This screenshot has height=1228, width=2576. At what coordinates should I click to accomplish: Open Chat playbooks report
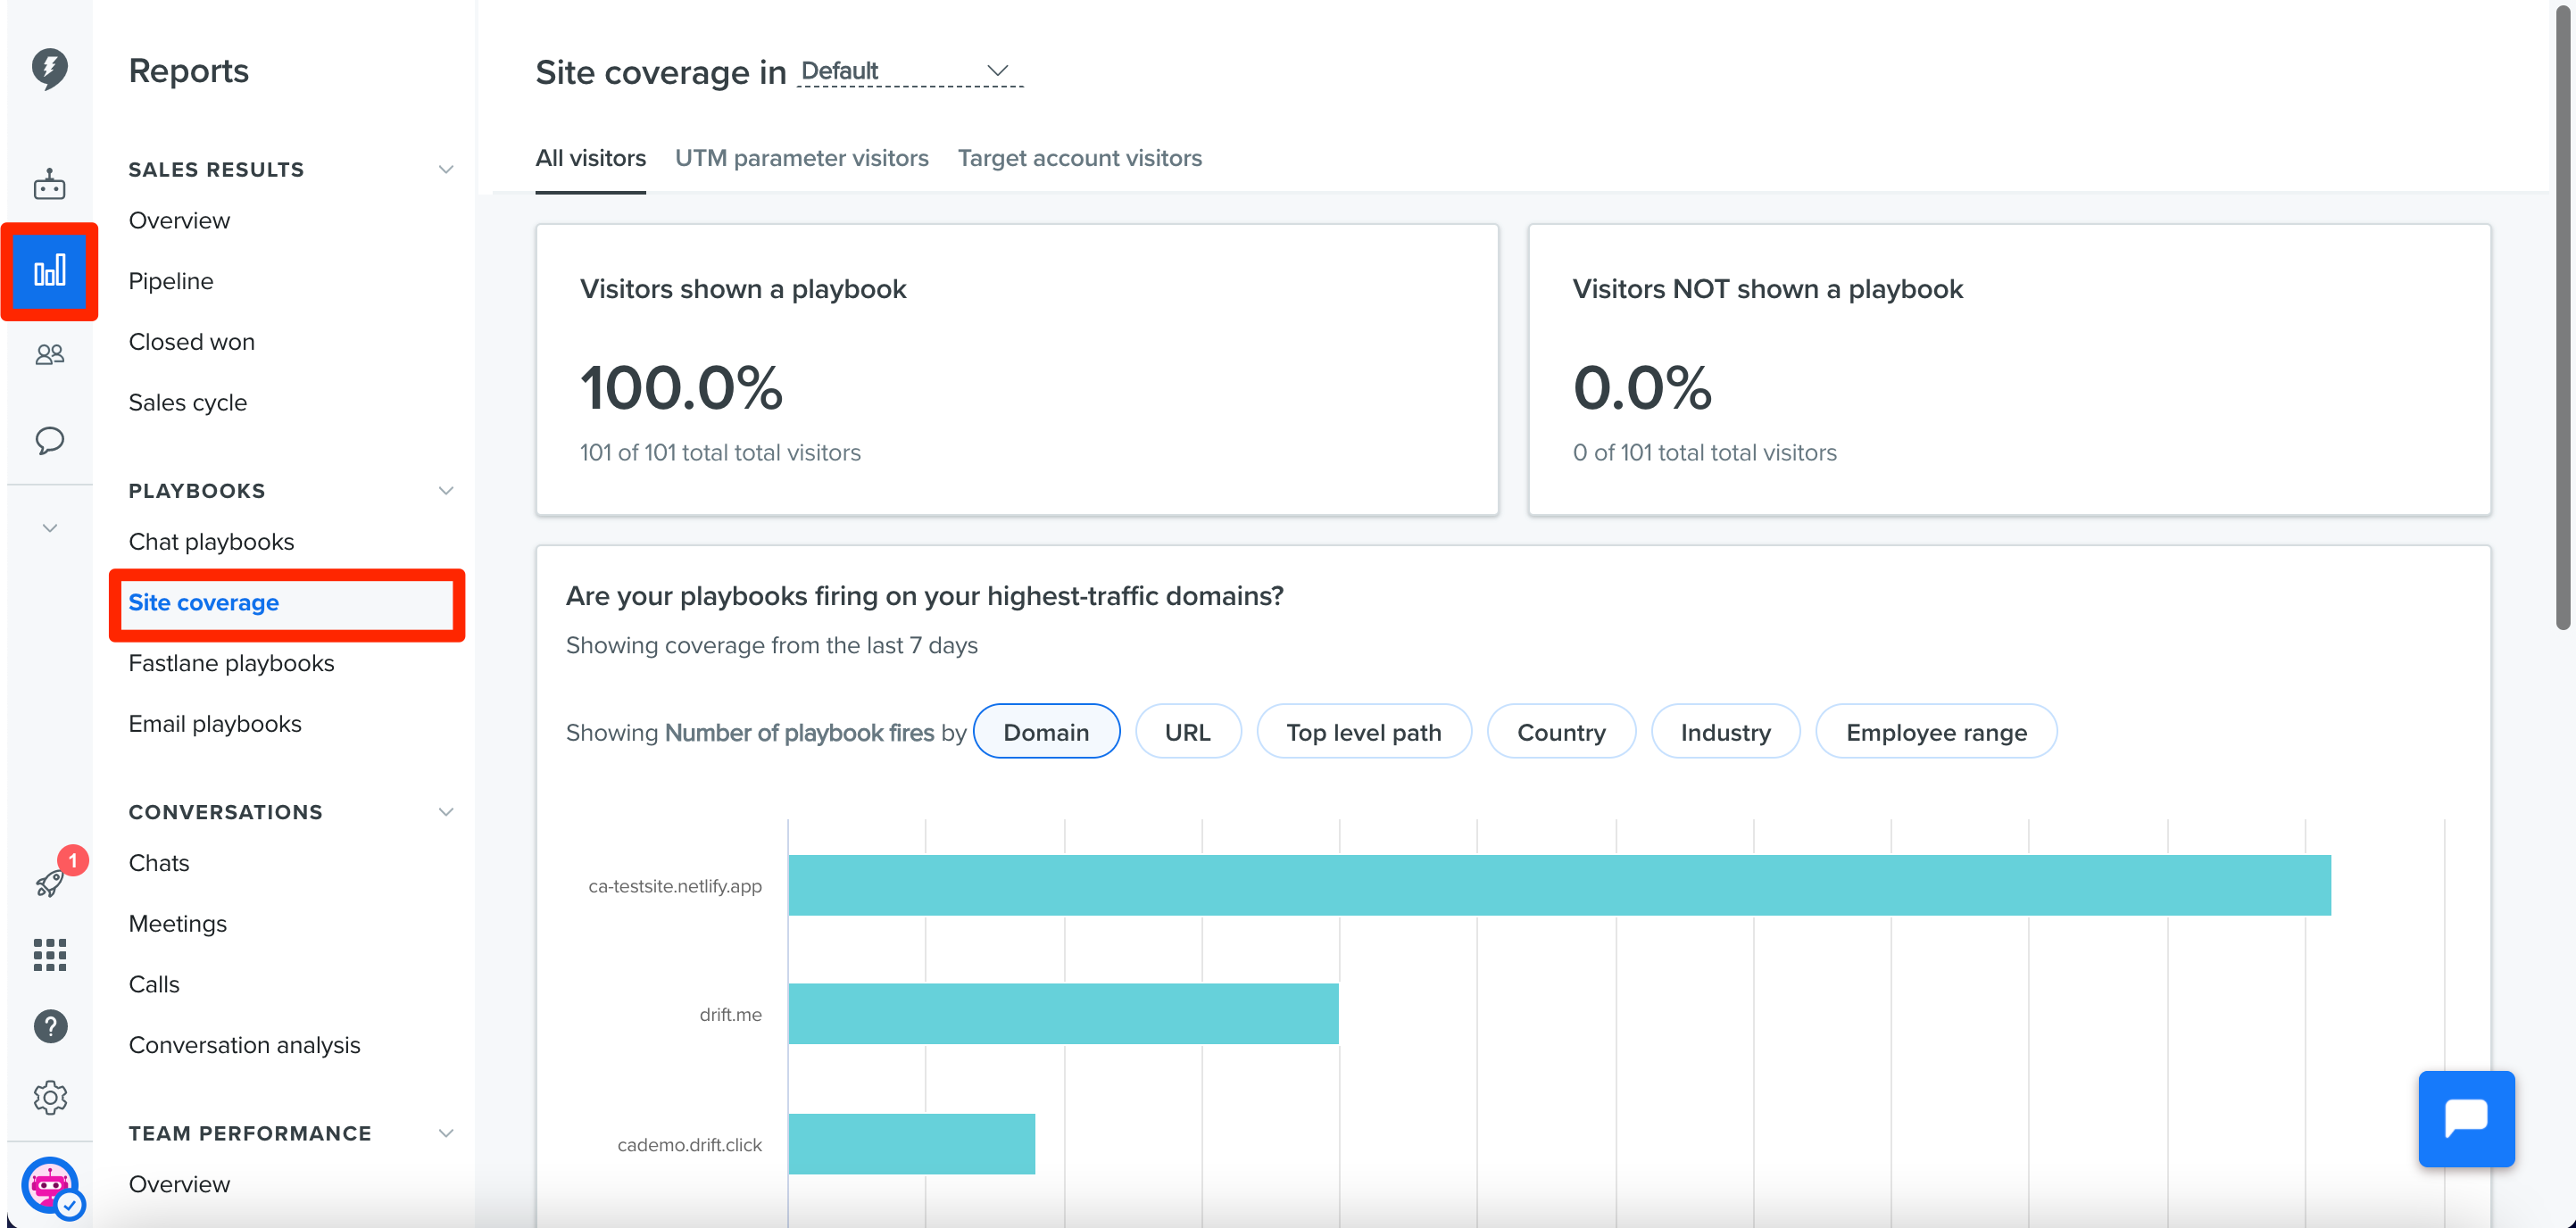(x=211, y=542)
